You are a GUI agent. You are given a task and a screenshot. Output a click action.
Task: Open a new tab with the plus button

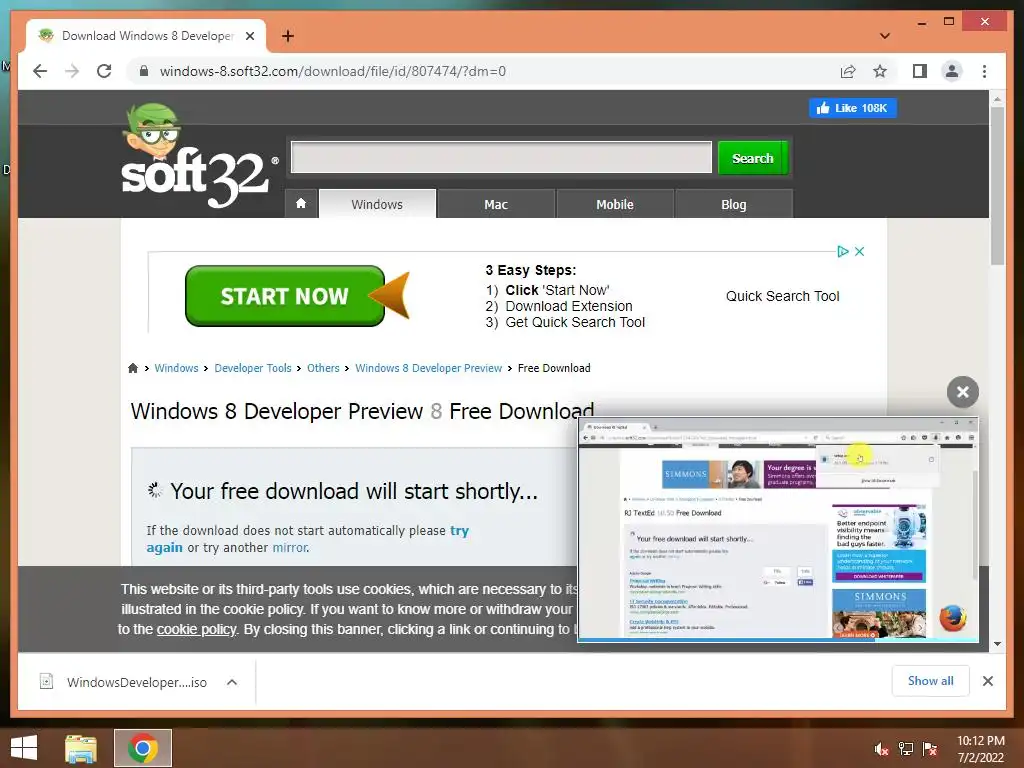[x=287, y=36]
